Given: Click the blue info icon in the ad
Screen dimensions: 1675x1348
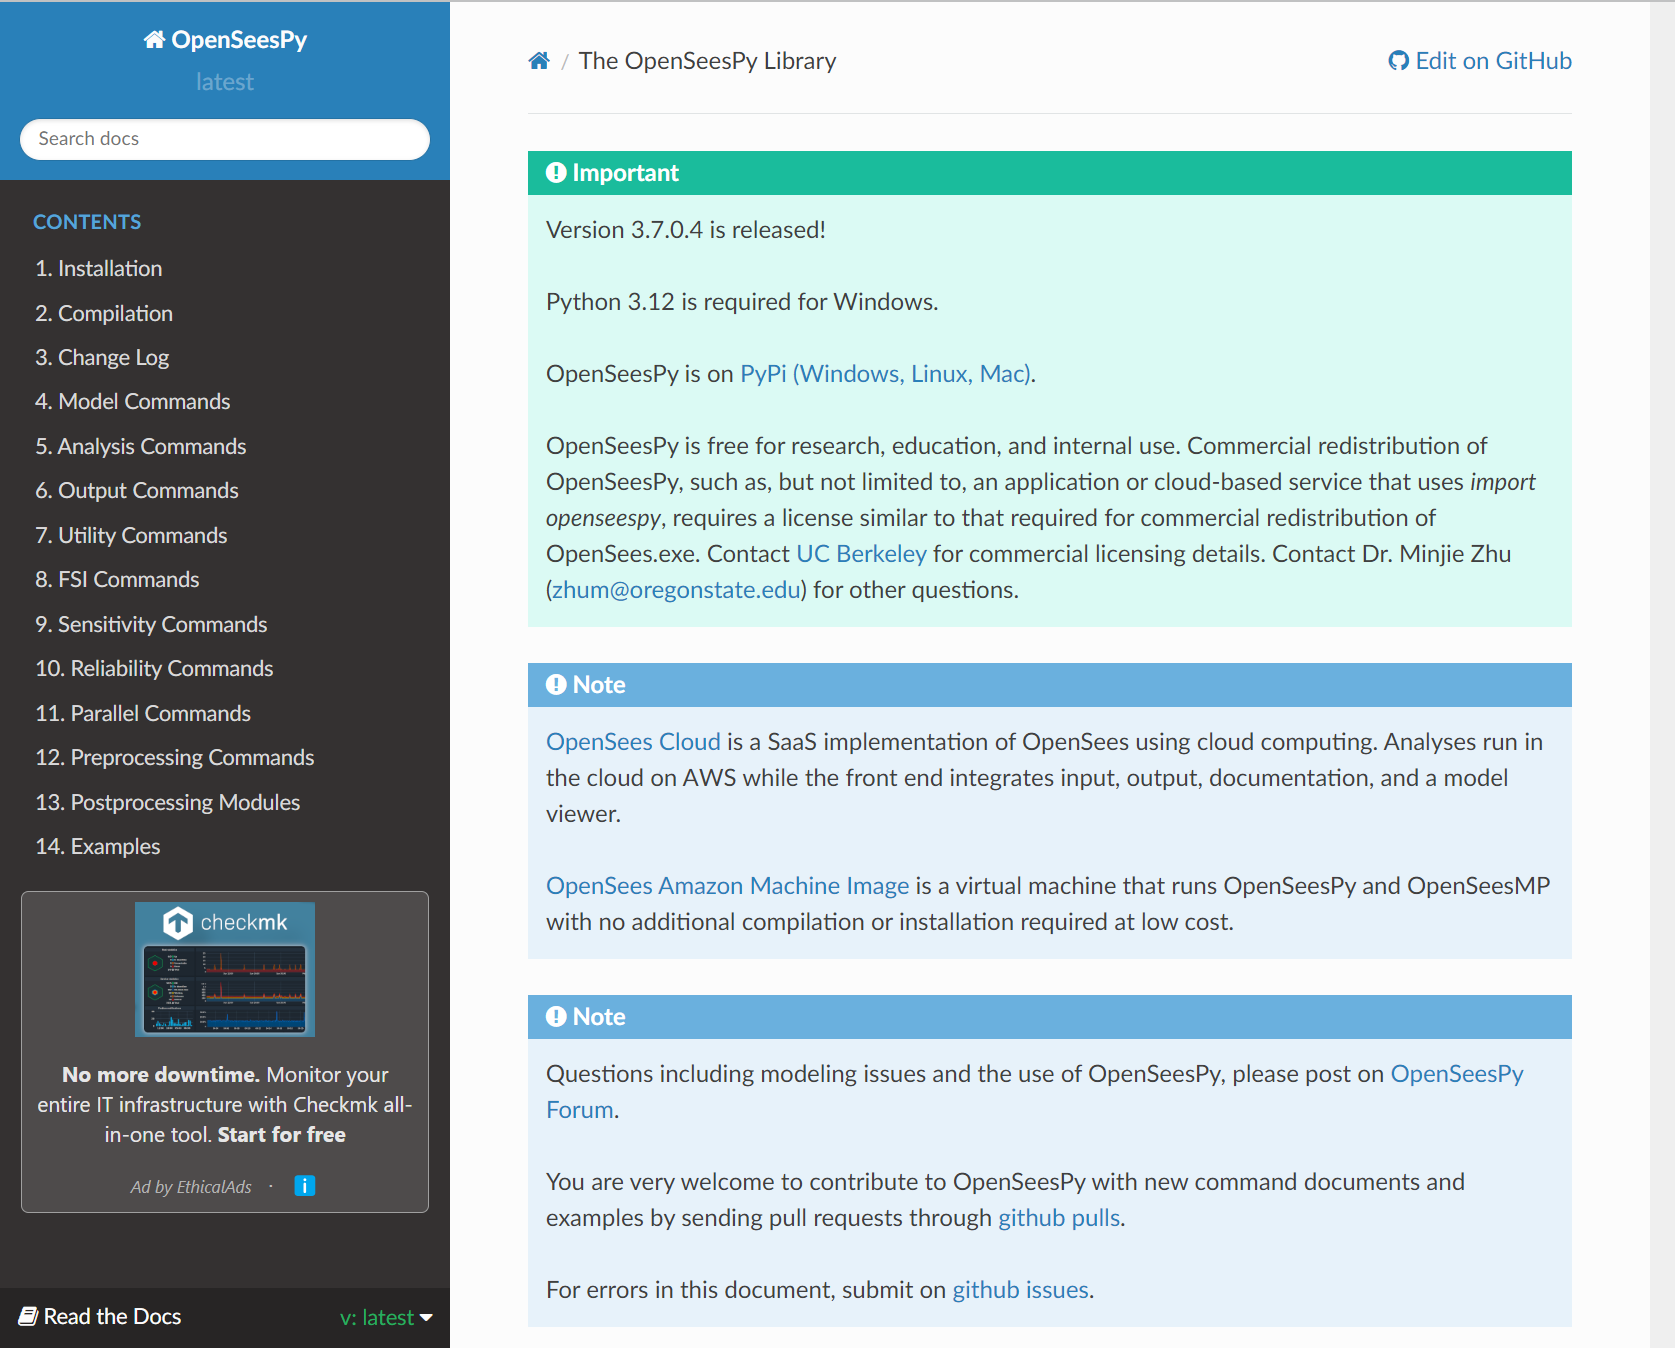Looking at the screenshot, I should tap(305, 1186).
